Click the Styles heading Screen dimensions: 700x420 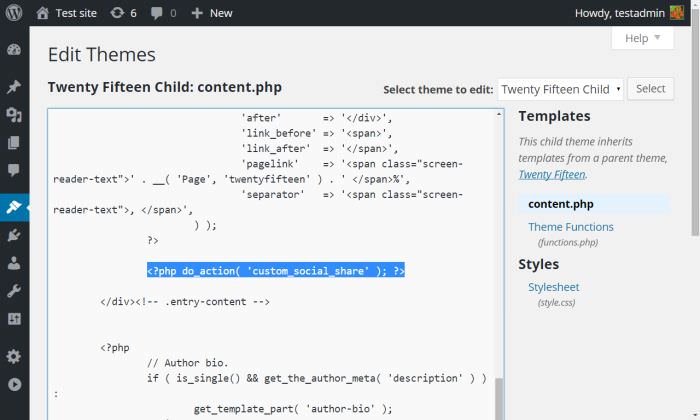pos(538,264)
